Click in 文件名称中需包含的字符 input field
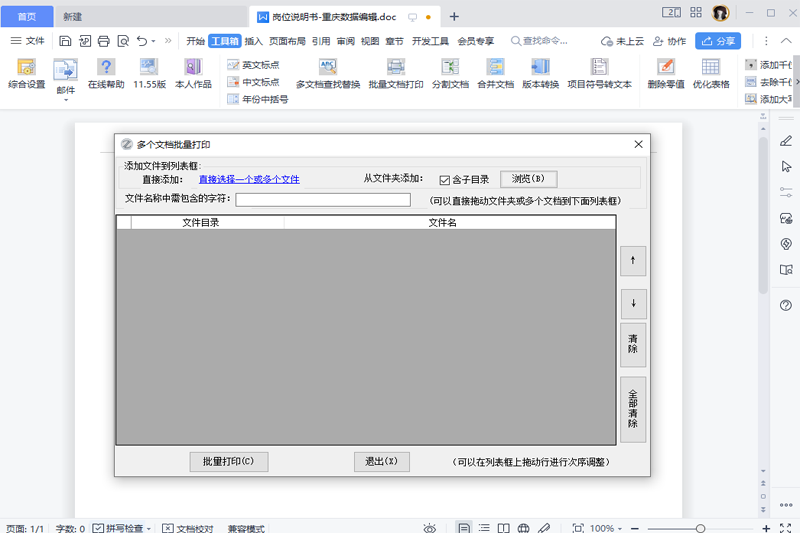Image resolution: width=800 pixels, height=533 pixels. pyautogui.click(x=323, y=199)
